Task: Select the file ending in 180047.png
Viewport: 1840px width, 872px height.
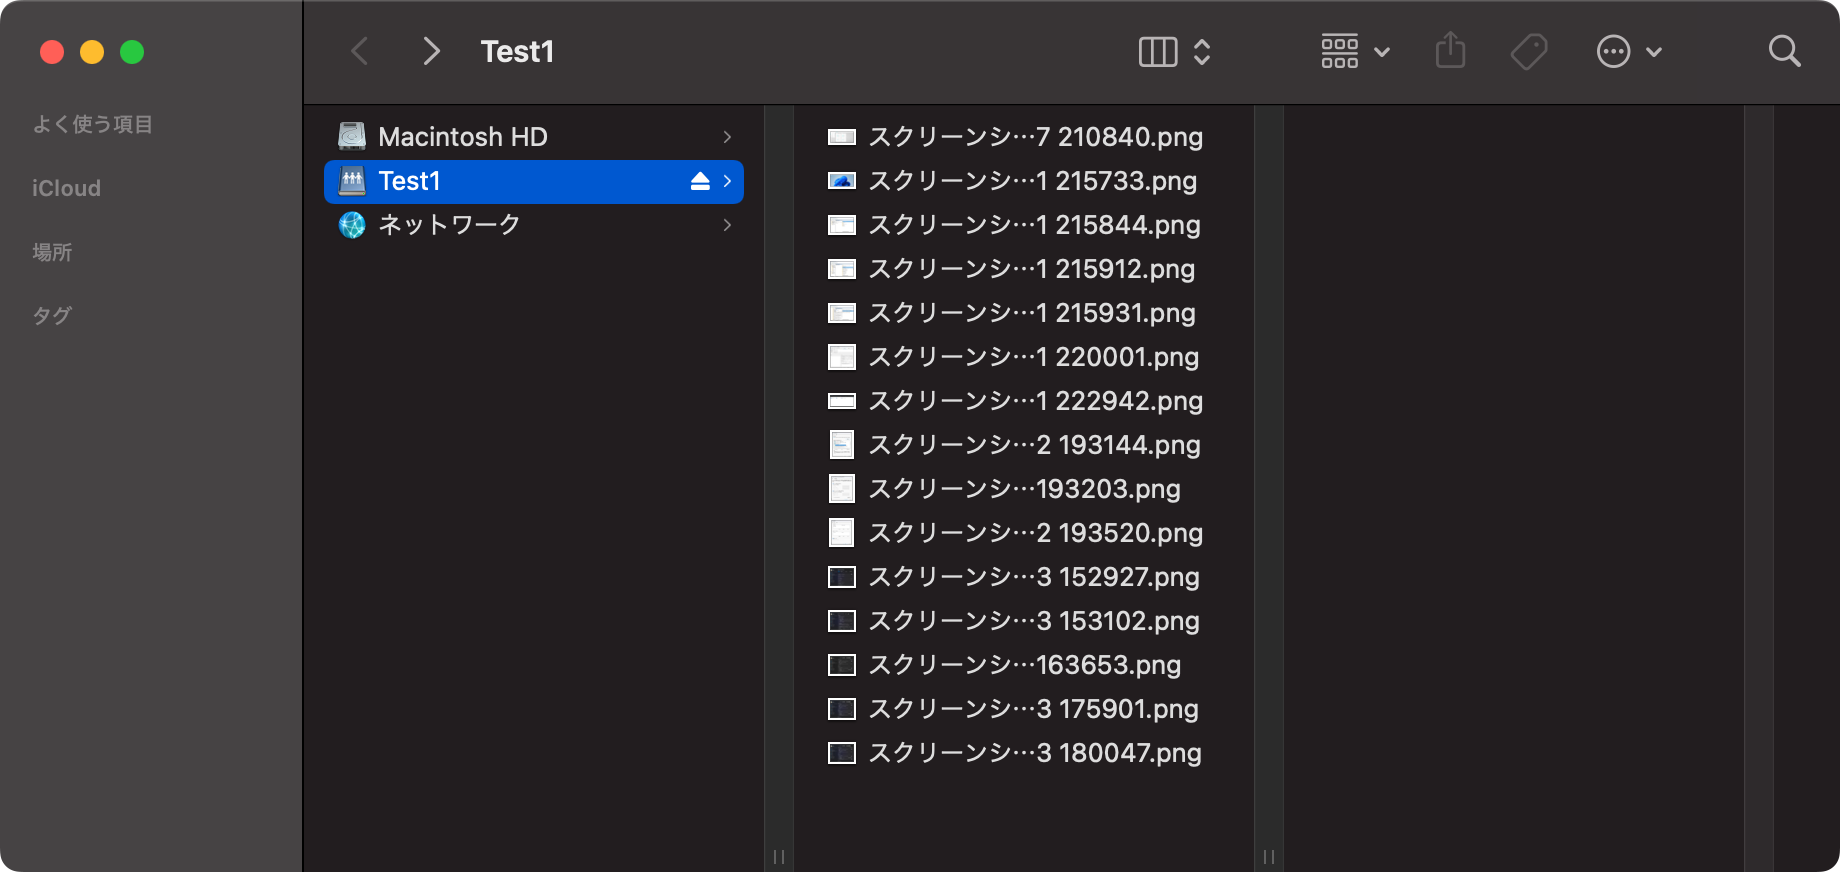Action: coord(1034,753)
